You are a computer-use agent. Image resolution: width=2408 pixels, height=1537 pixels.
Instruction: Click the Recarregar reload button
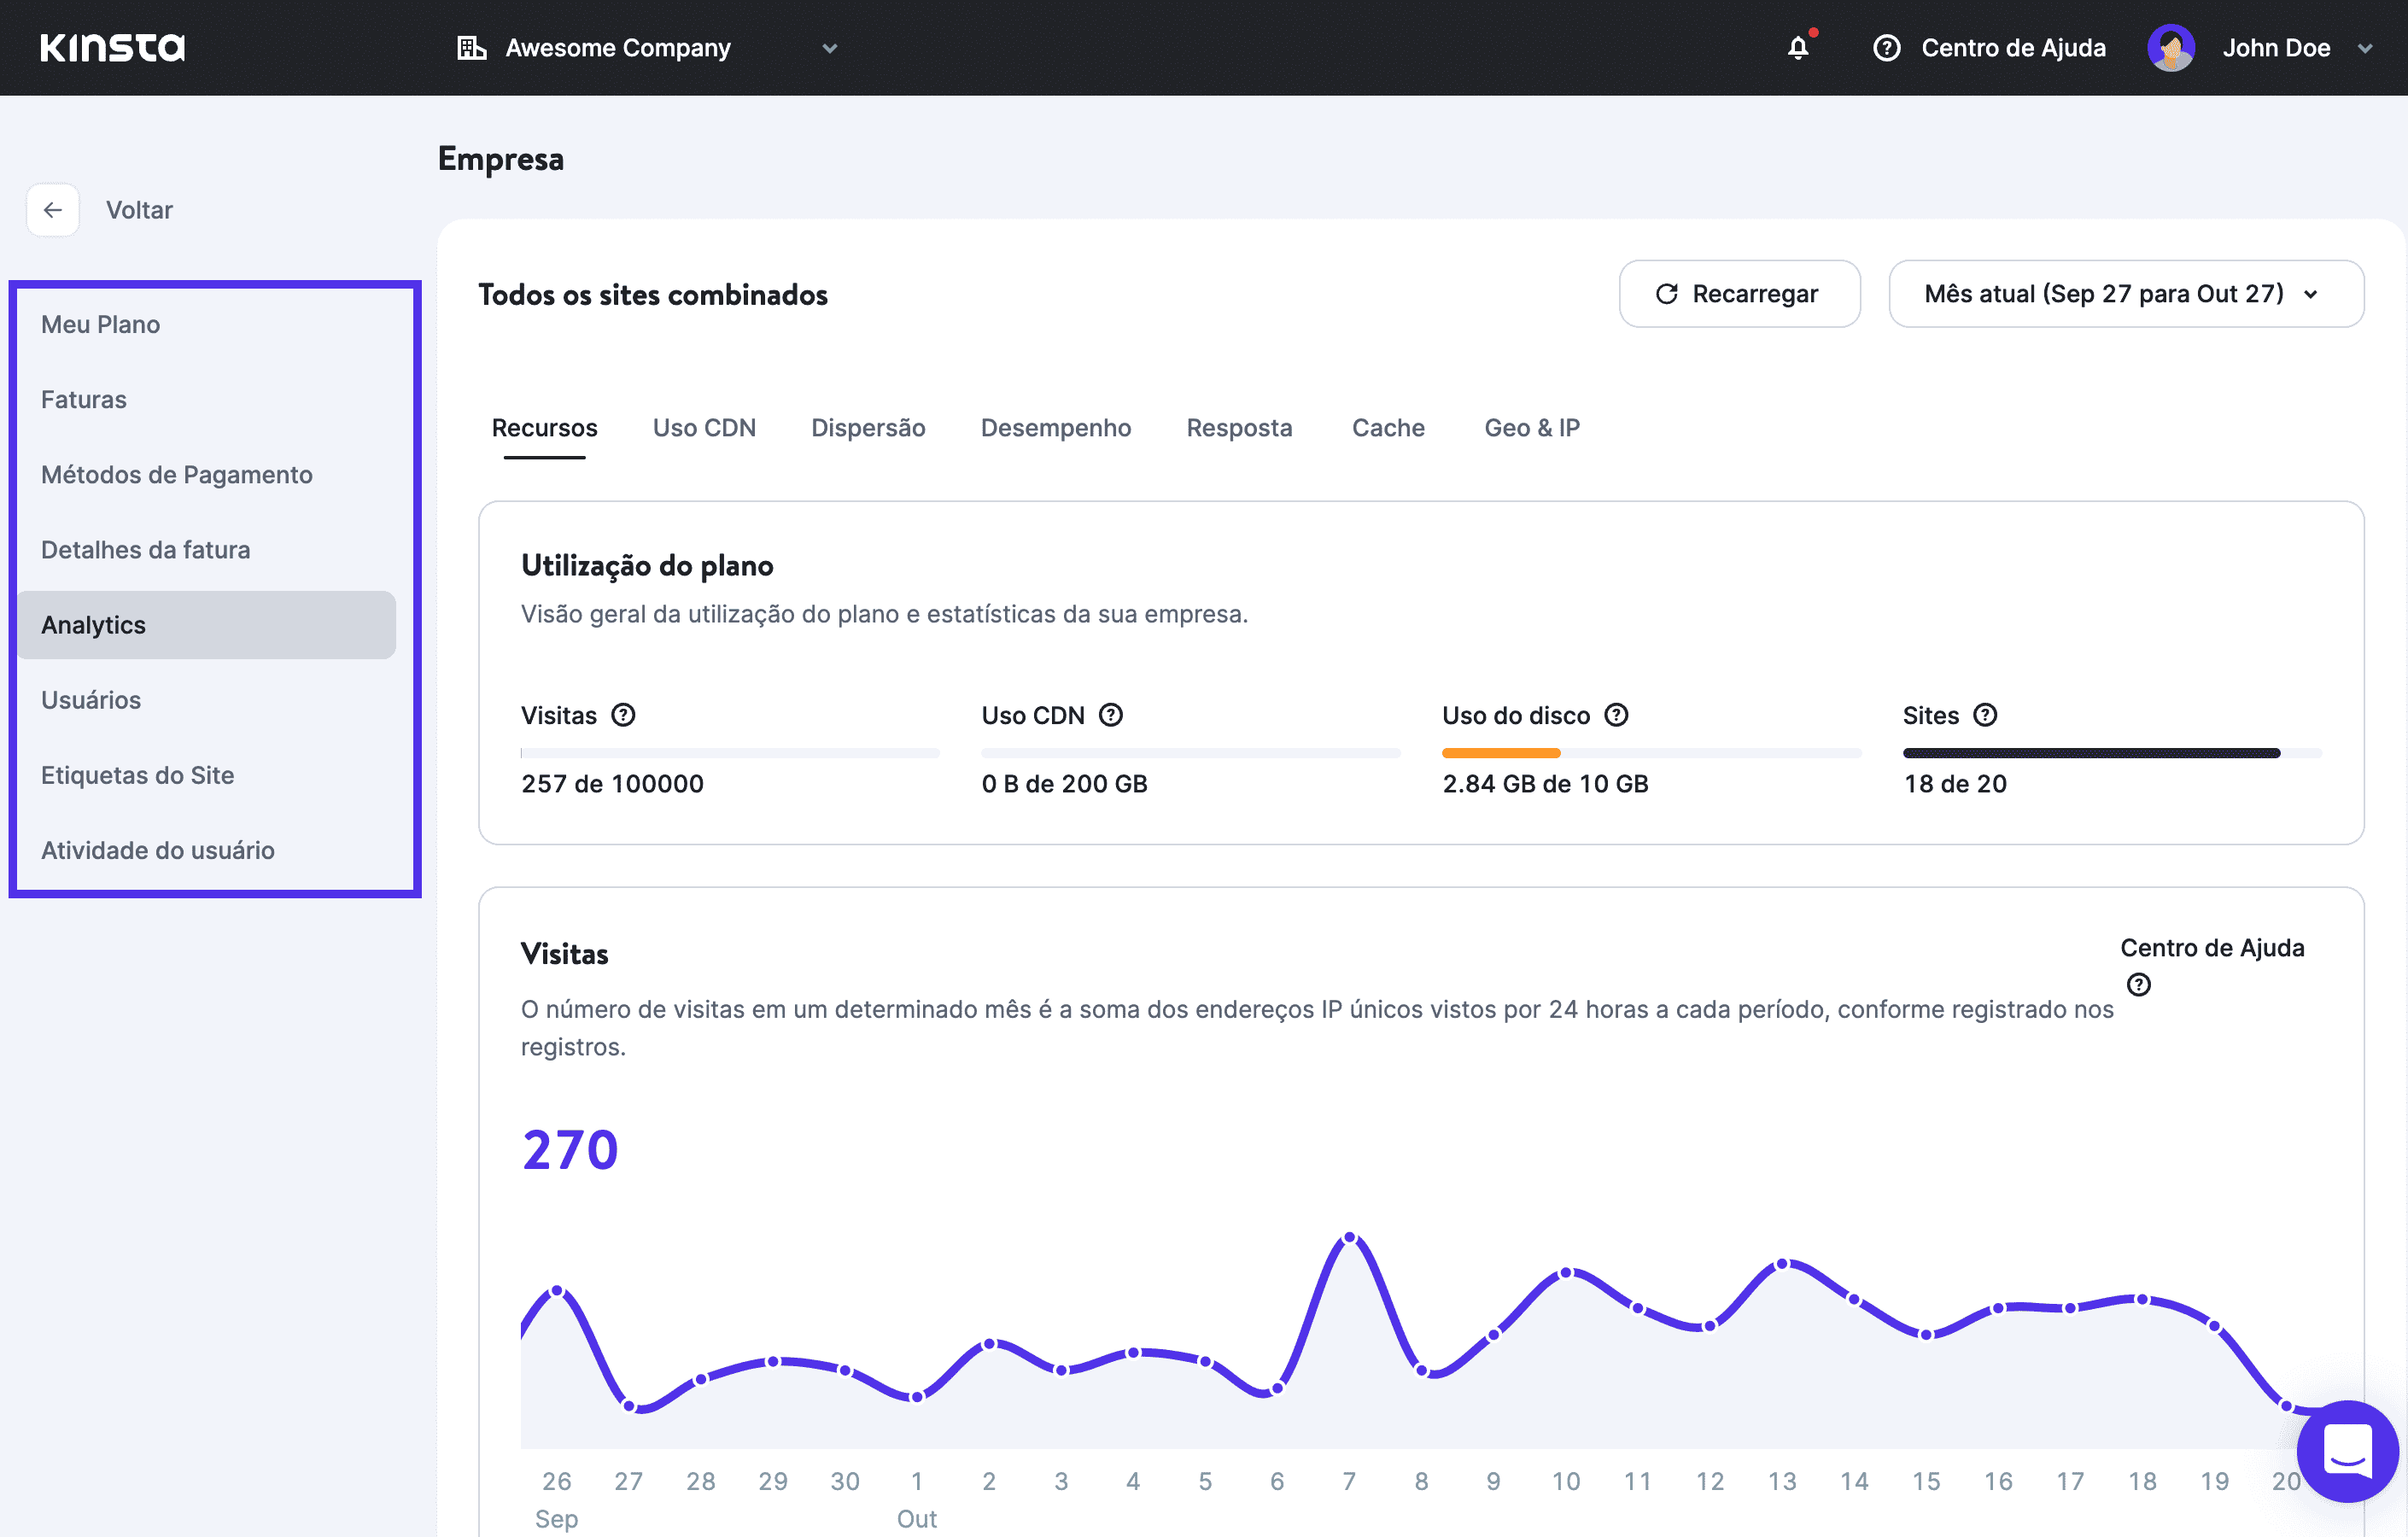(1738, 293)
